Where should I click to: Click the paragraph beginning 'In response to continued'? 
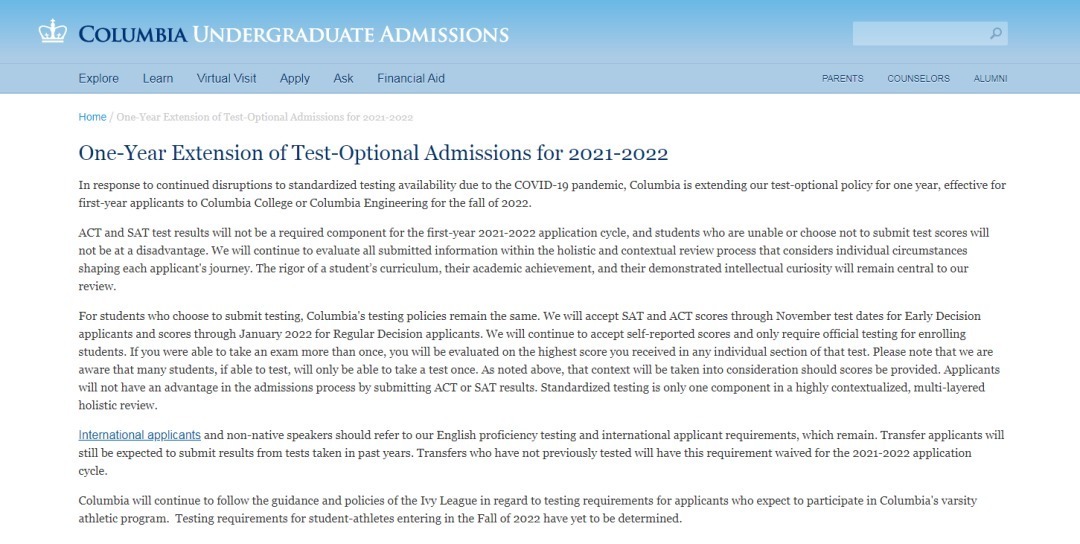tap(542, 194)
